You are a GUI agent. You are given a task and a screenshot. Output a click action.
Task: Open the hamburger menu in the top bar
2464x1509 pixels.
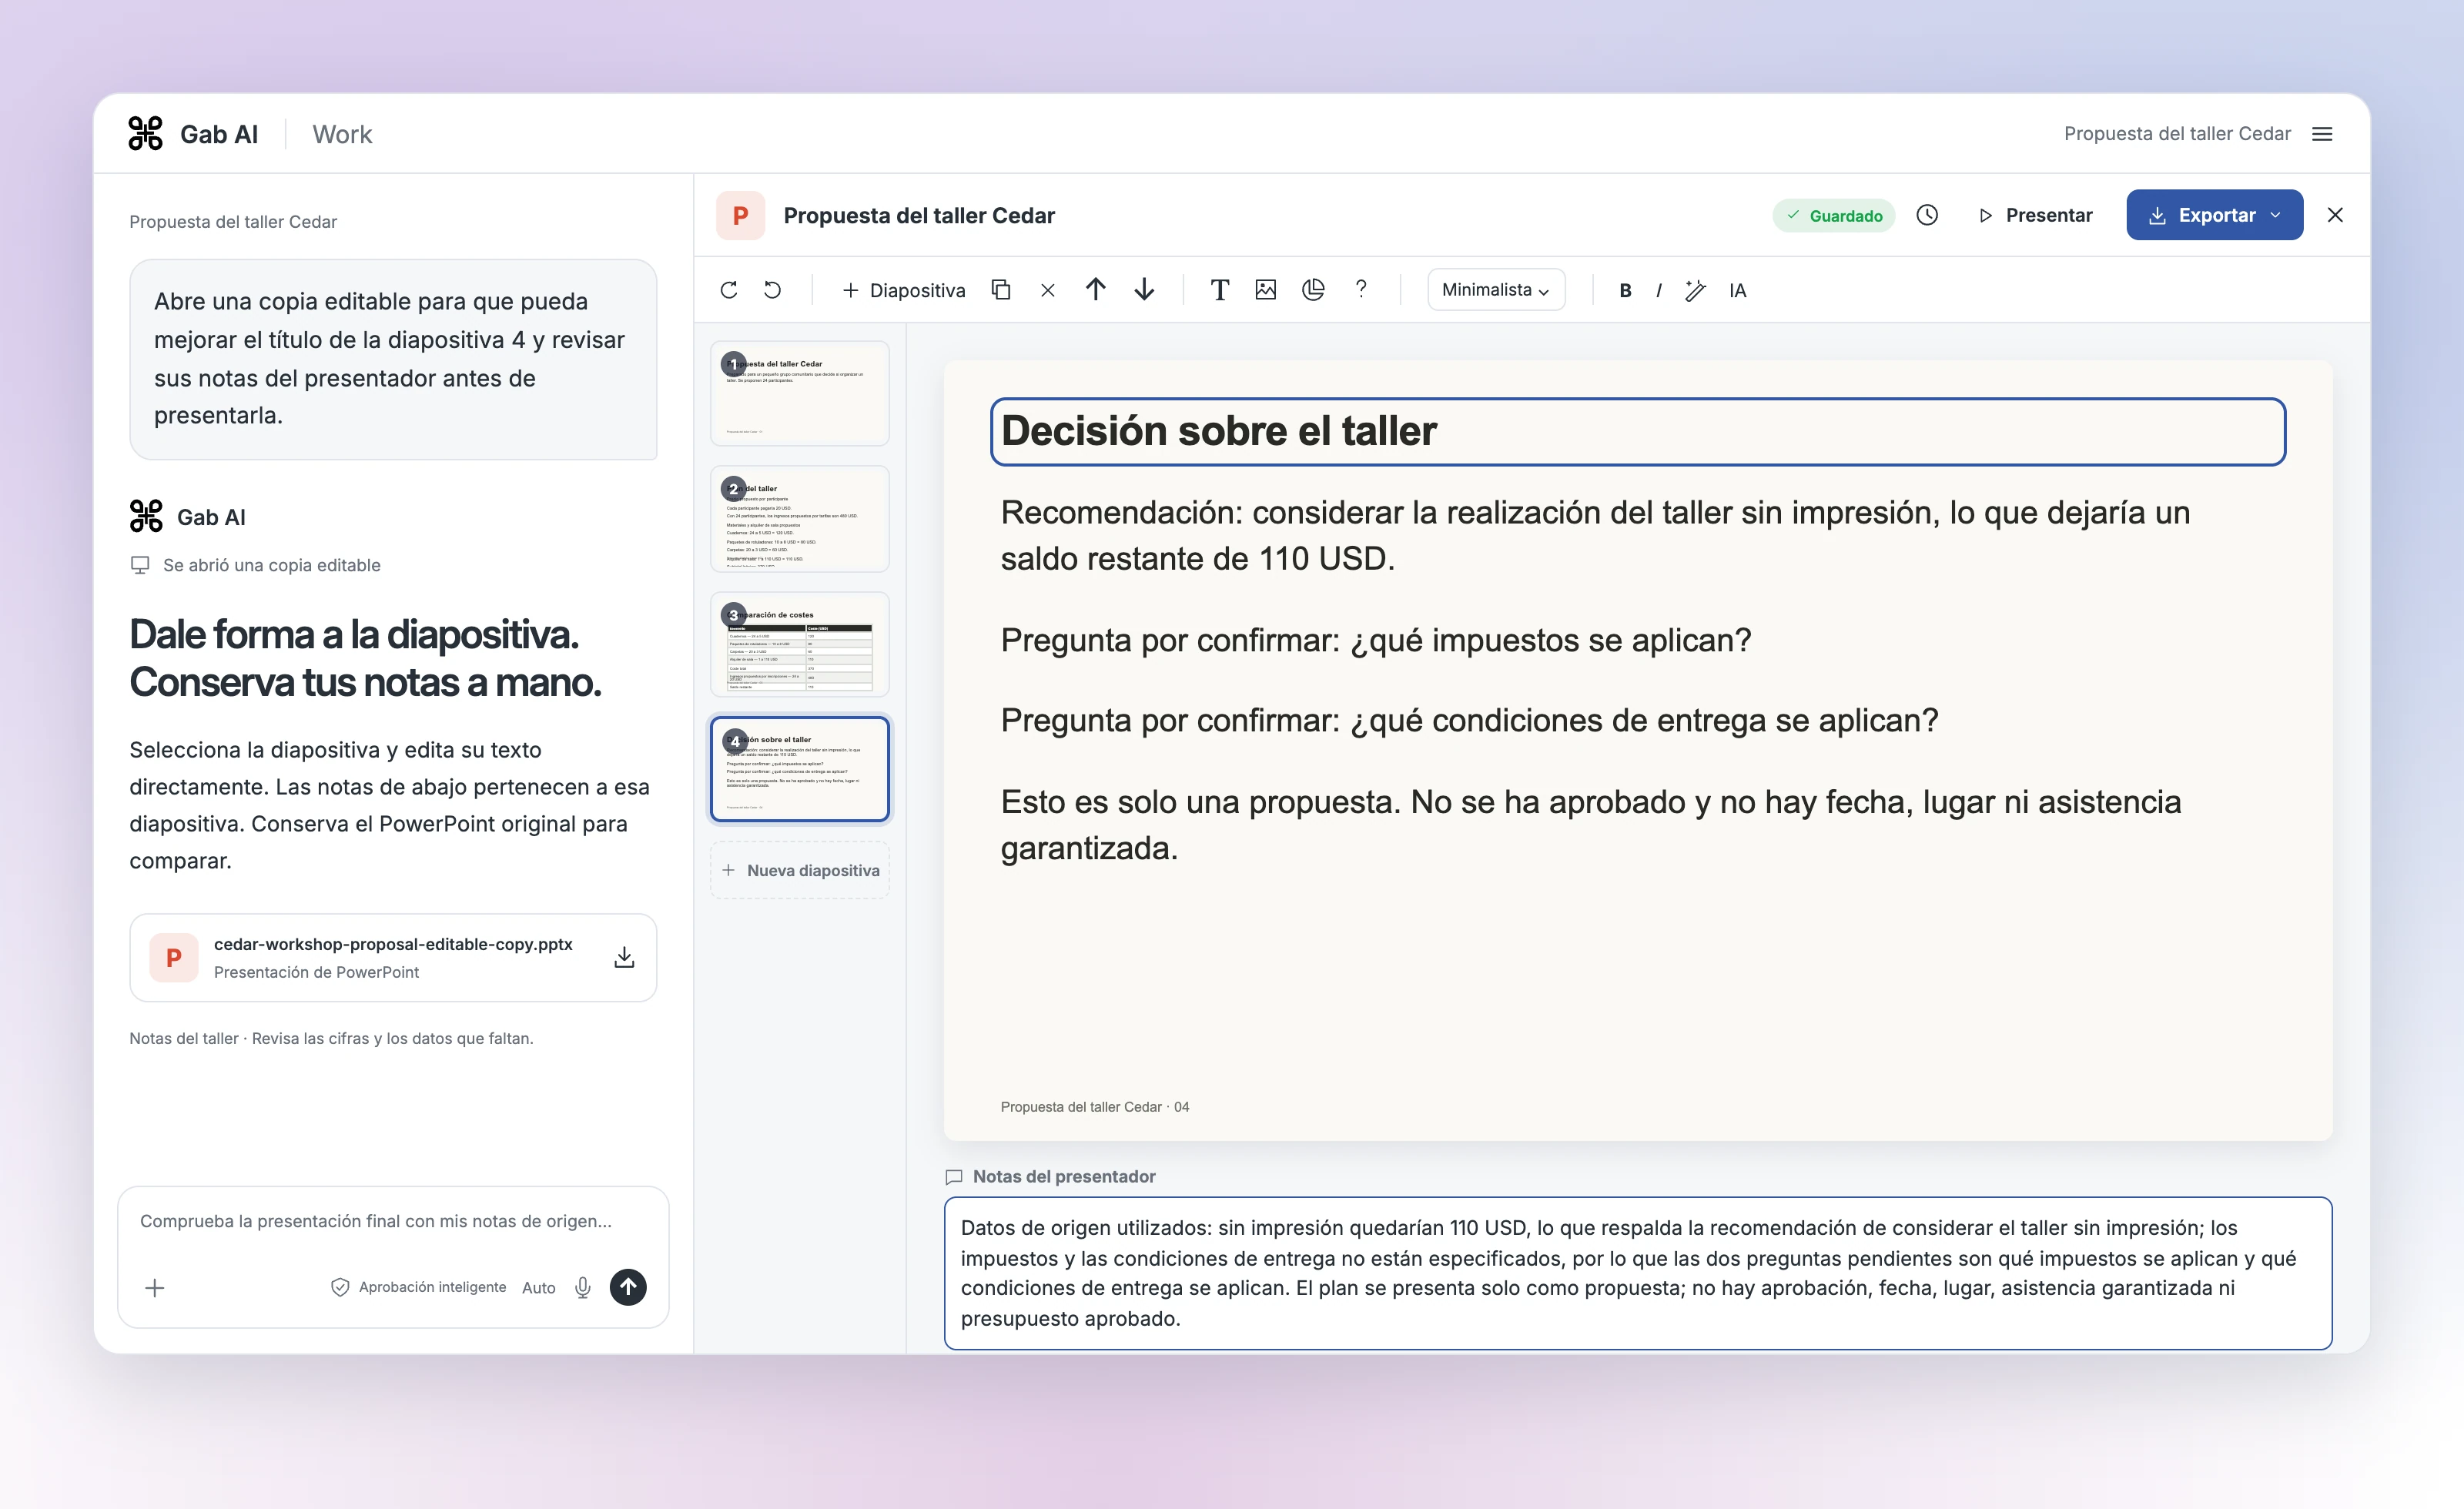coord(2322,134)
